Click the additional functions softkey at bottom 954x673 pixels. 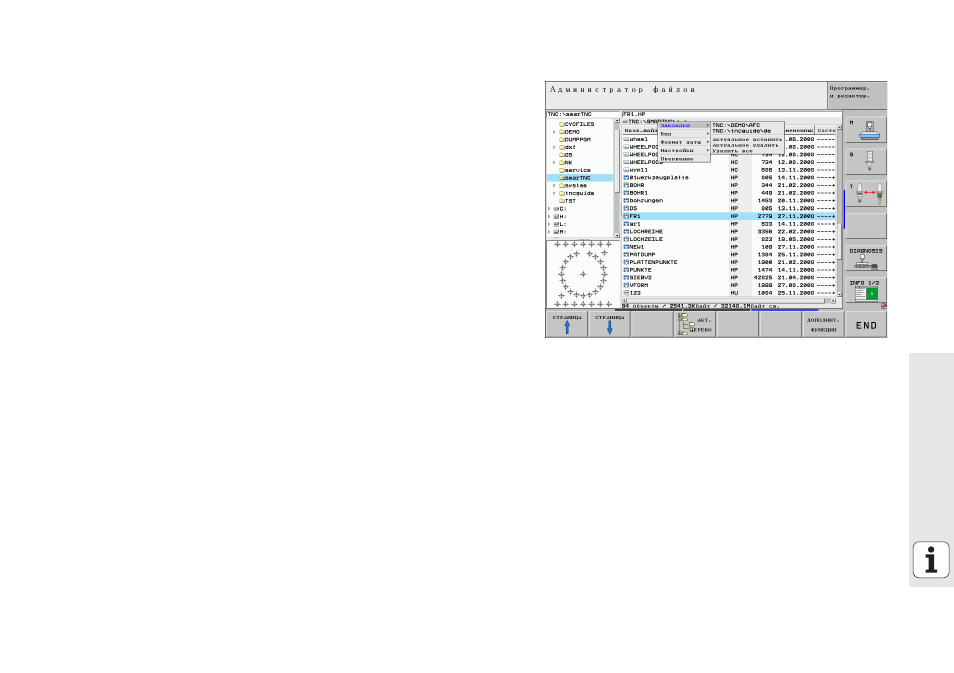point(823,324)
